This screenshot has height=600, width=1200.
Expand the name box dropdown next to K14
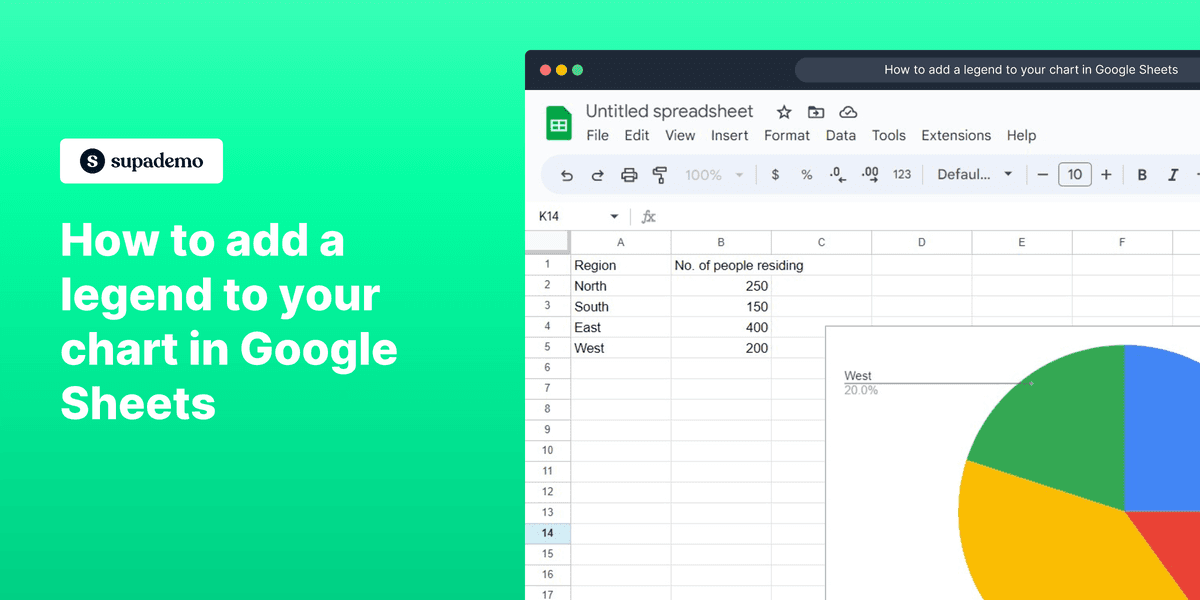pos(613,216)
